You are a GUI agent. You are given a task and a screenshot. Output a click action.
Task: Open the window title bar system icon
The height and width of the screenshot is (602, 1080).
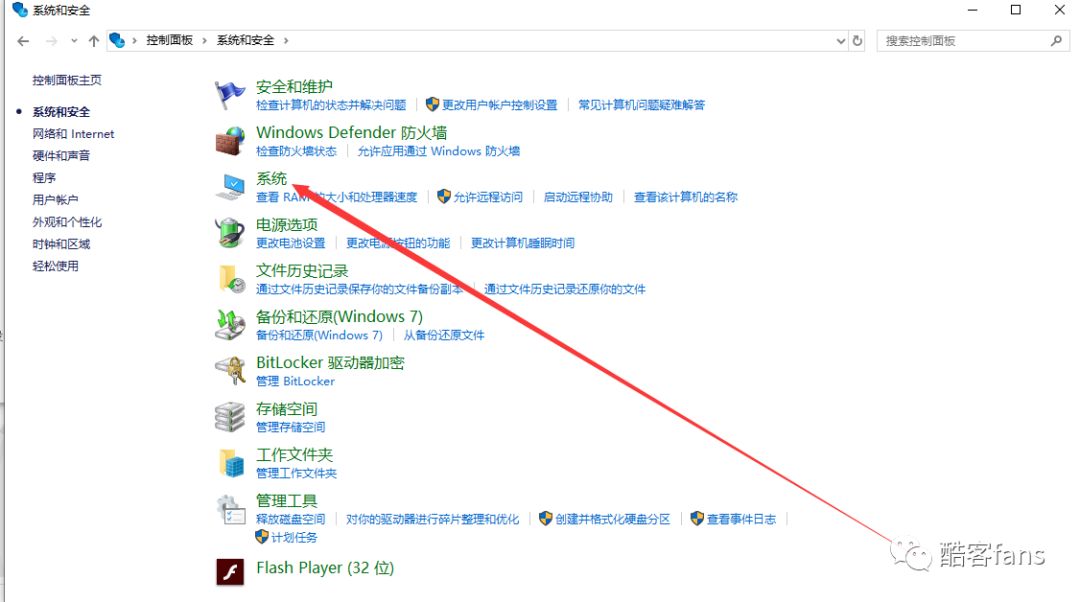pyautogui.click(x=20, y=10)
